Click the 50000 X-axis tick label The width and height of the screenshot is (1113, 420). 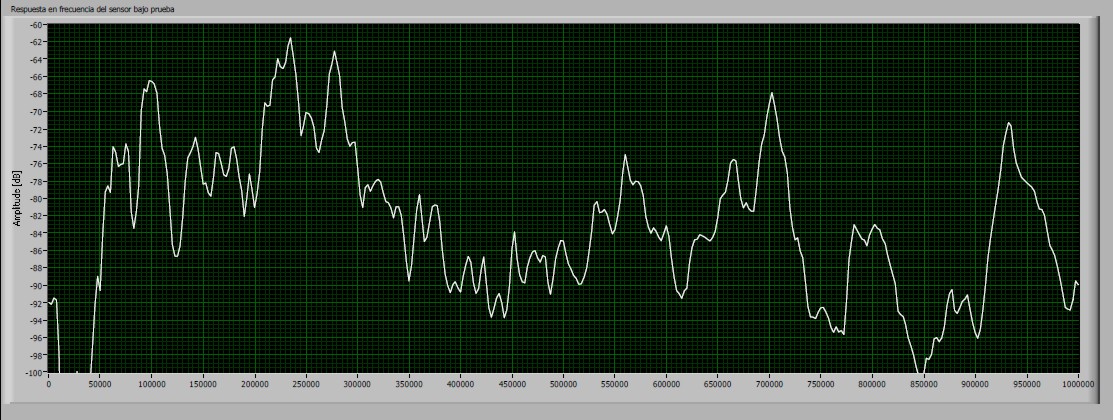pos(99,384)
